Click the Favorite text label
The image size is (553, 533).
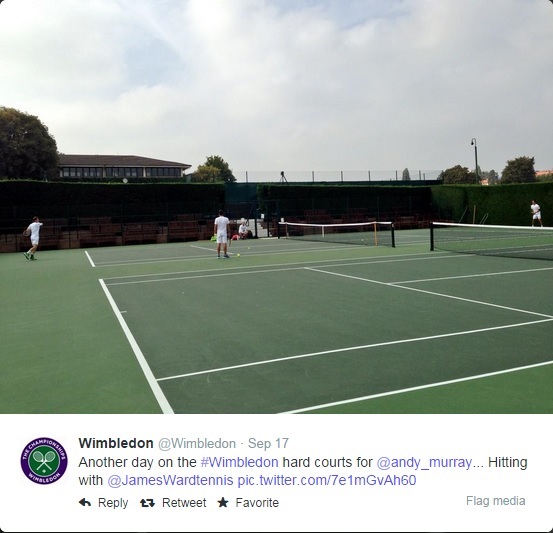(x=257, y=502)
